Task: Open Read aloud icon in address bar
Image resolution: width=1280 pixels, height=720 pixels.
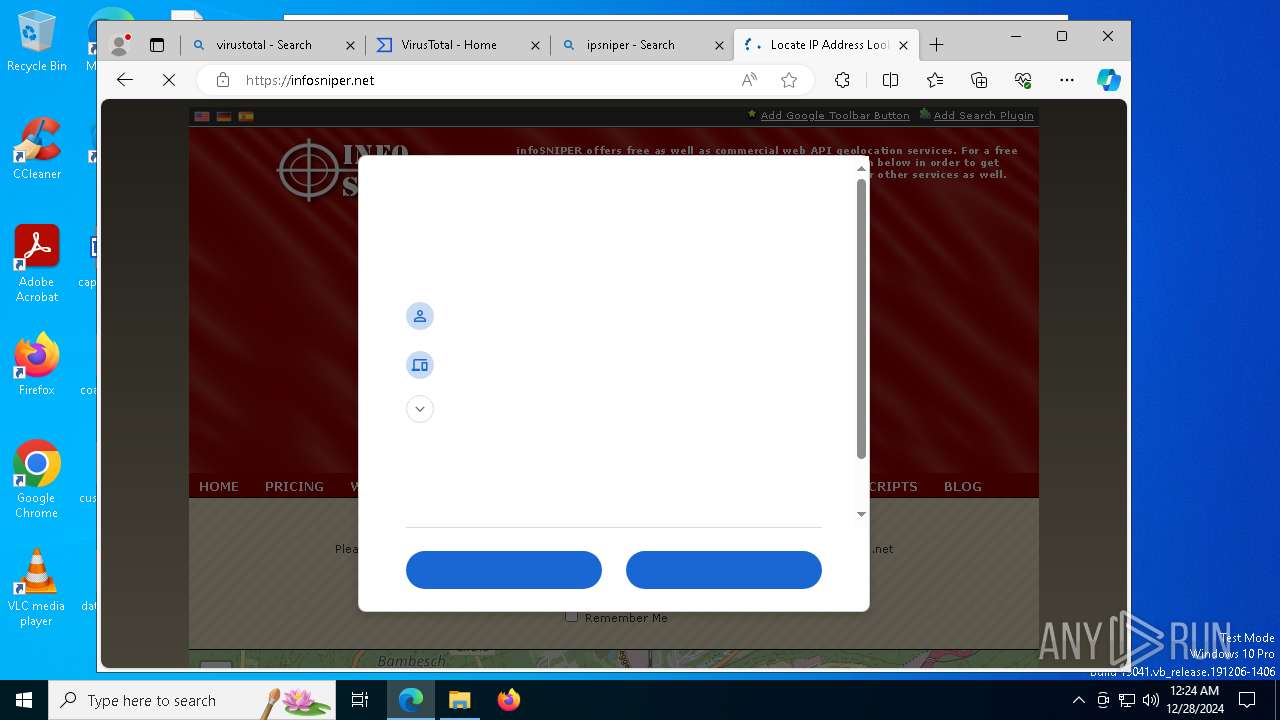Action: click(749, 80)
